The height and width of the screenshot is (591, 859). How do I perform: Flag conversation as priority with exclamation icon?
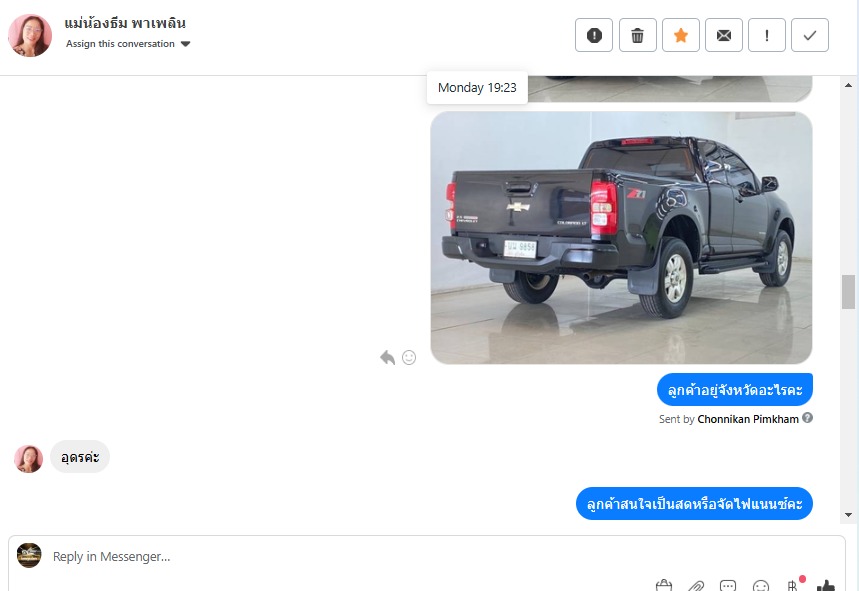pos(766,35)
